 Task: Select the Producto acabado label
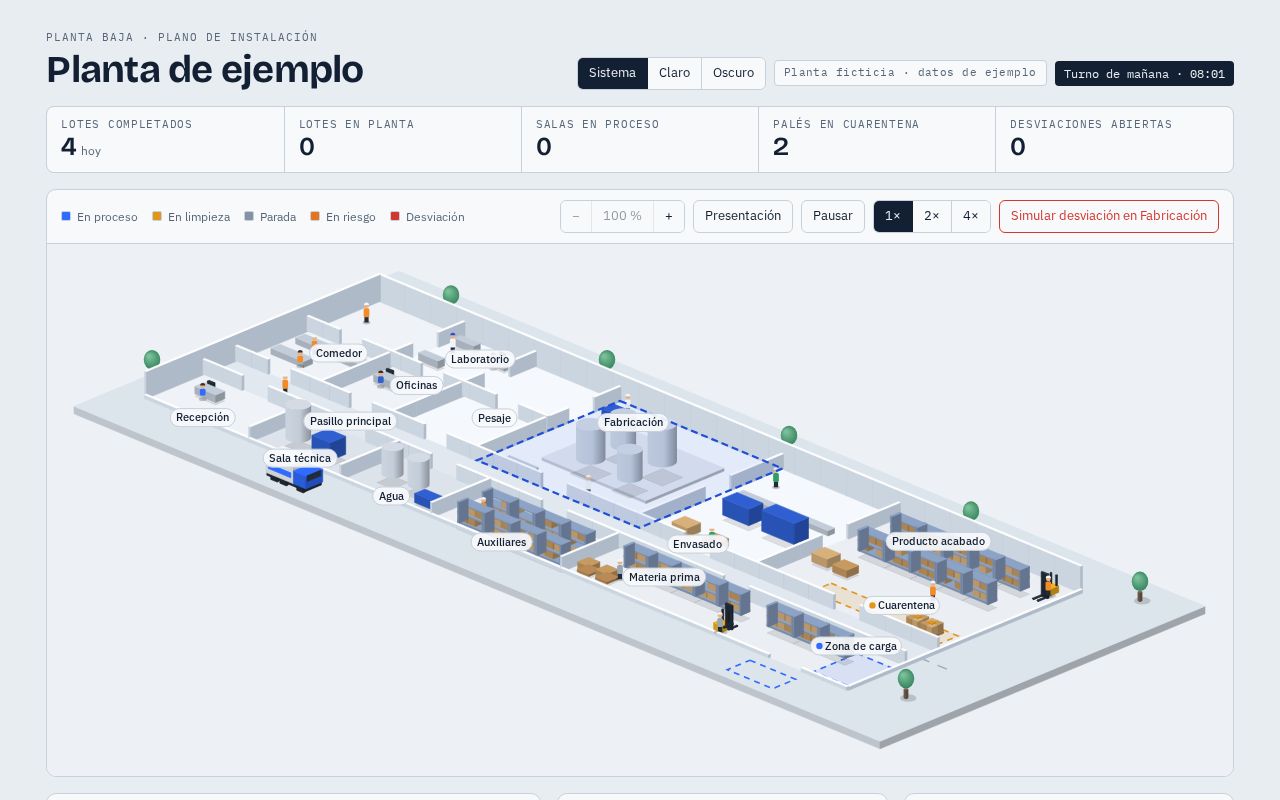(x=939, y=541)
